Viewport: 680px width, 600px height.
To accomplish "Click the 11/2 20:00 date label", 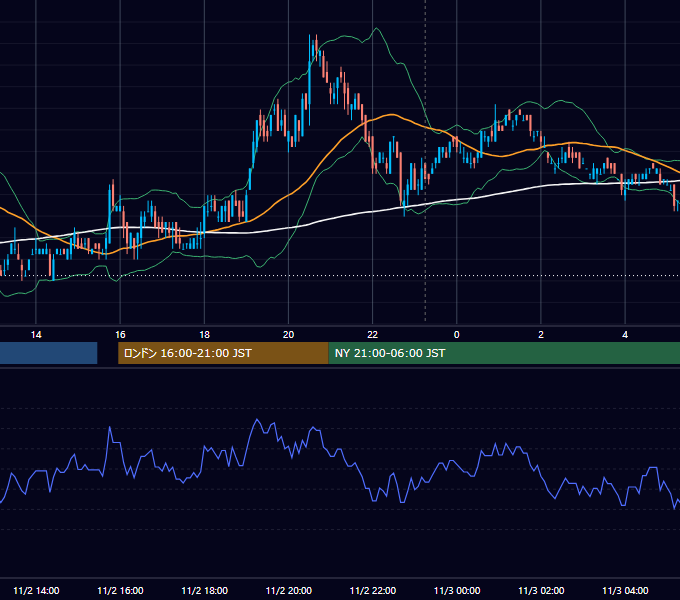I will pyautogui.click(x=288, y=590).
